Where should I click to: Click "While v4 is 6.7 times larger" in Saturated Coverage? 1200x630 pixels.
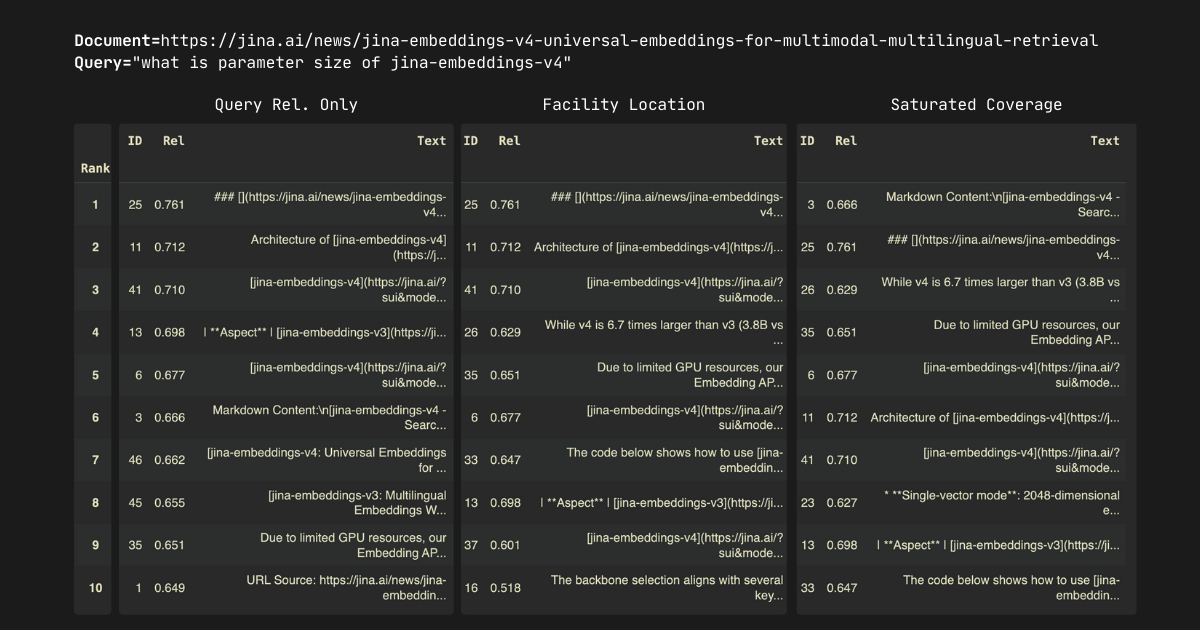(1001, 289)
